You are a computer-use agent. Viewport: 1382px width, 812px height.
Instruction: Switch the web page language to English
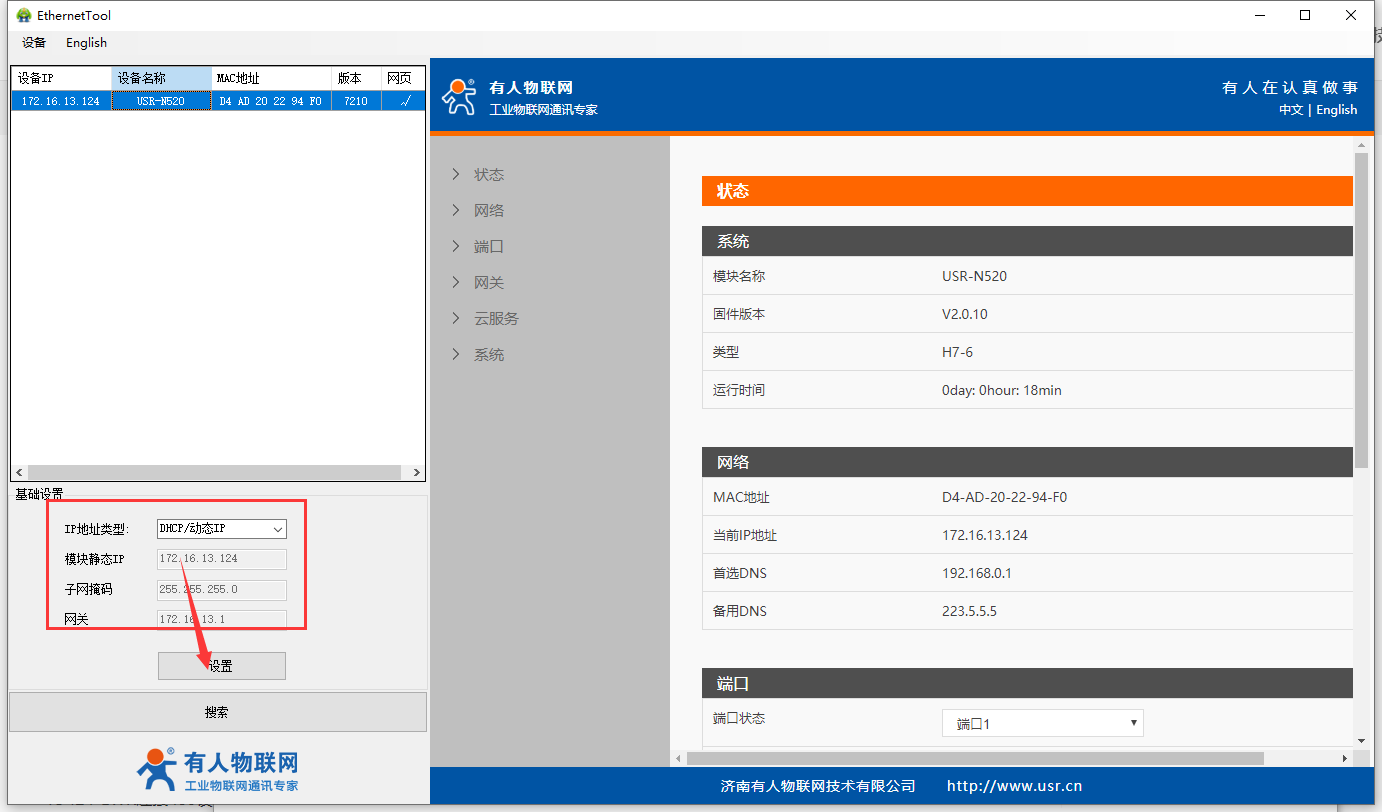click(x=1336, y=110)
